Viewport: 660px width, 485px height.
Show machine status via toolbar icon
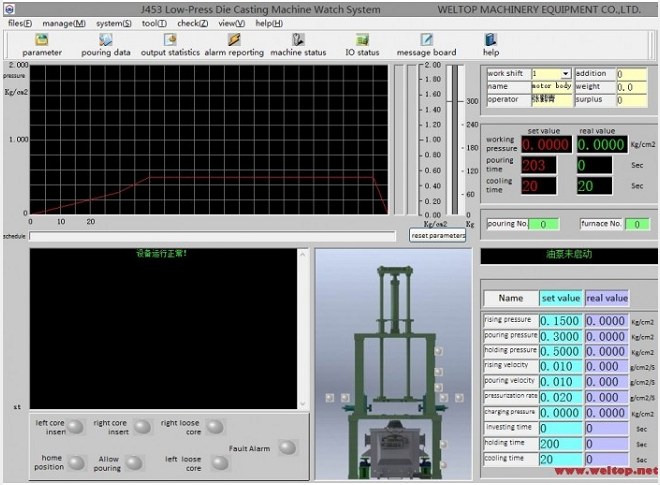click(298, 40)
